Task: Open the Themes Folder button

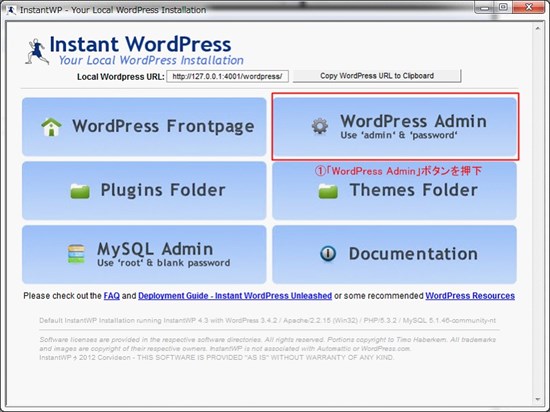Action: 394,190
